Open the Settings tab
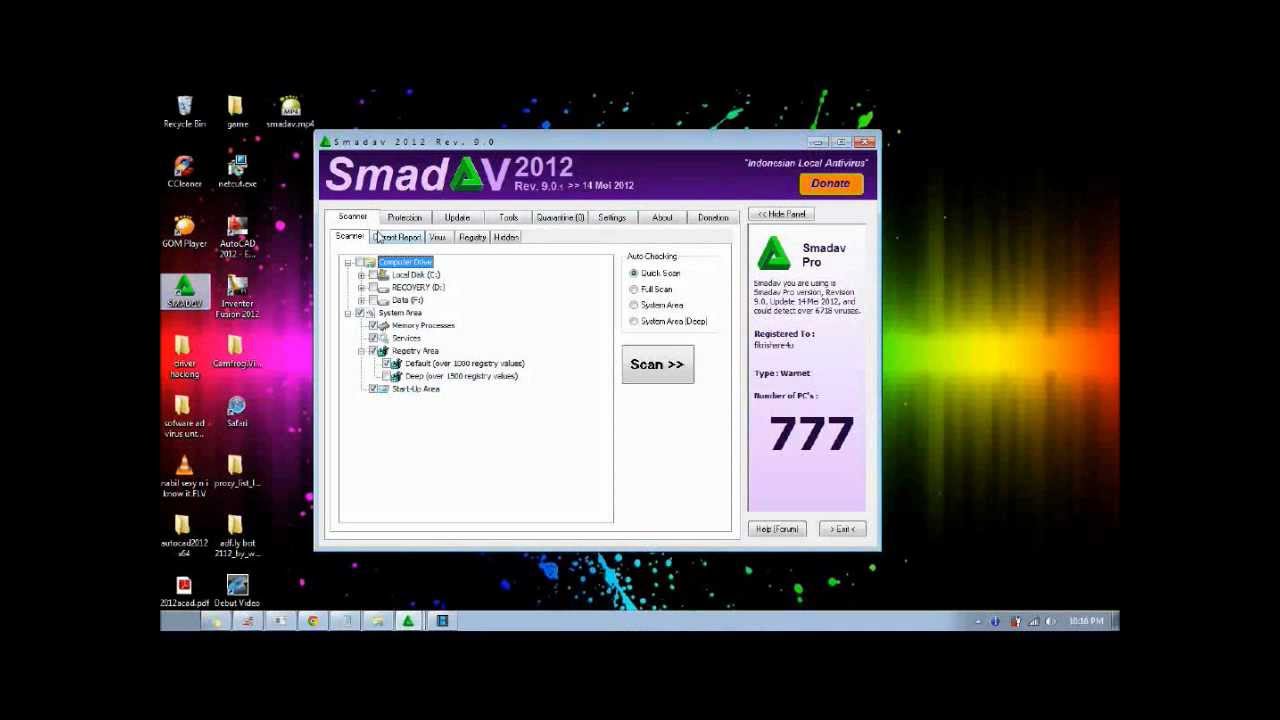Viewport: 1280px width, 720px height. tap(612, 217)
